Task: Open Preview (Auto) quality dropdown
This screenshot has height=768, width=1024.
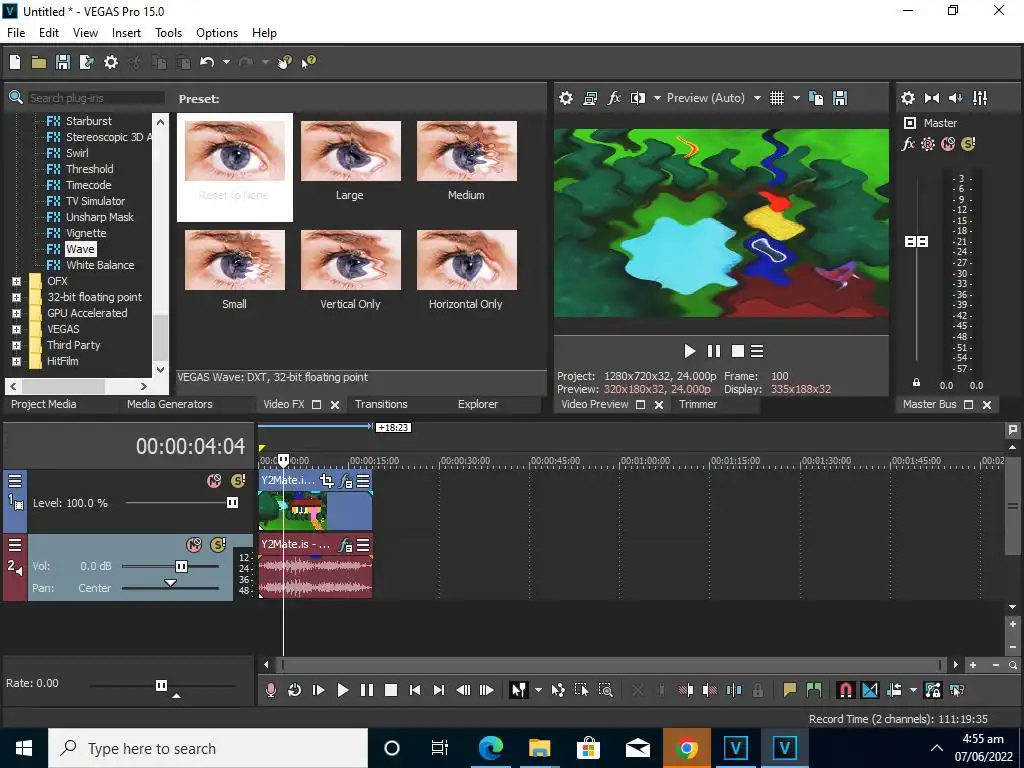Action: (x=757, y=98)
